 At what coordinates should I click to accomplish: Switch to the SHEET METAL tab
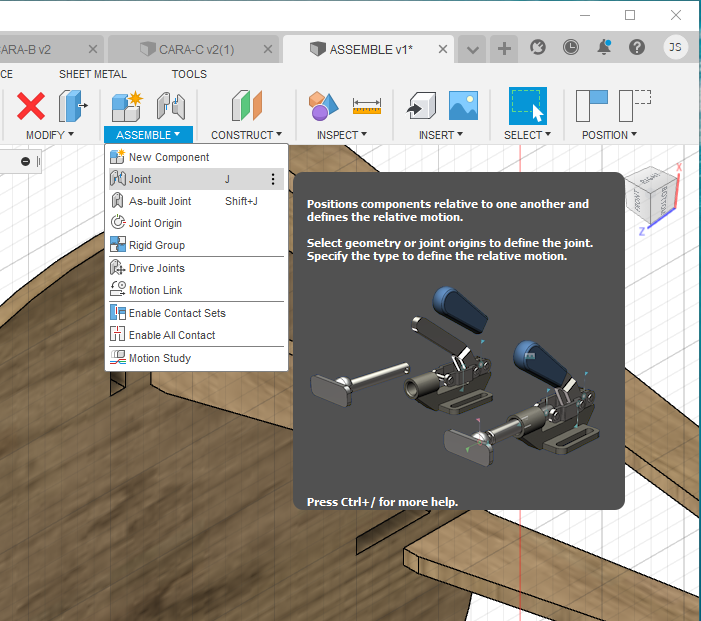point(93,74)
